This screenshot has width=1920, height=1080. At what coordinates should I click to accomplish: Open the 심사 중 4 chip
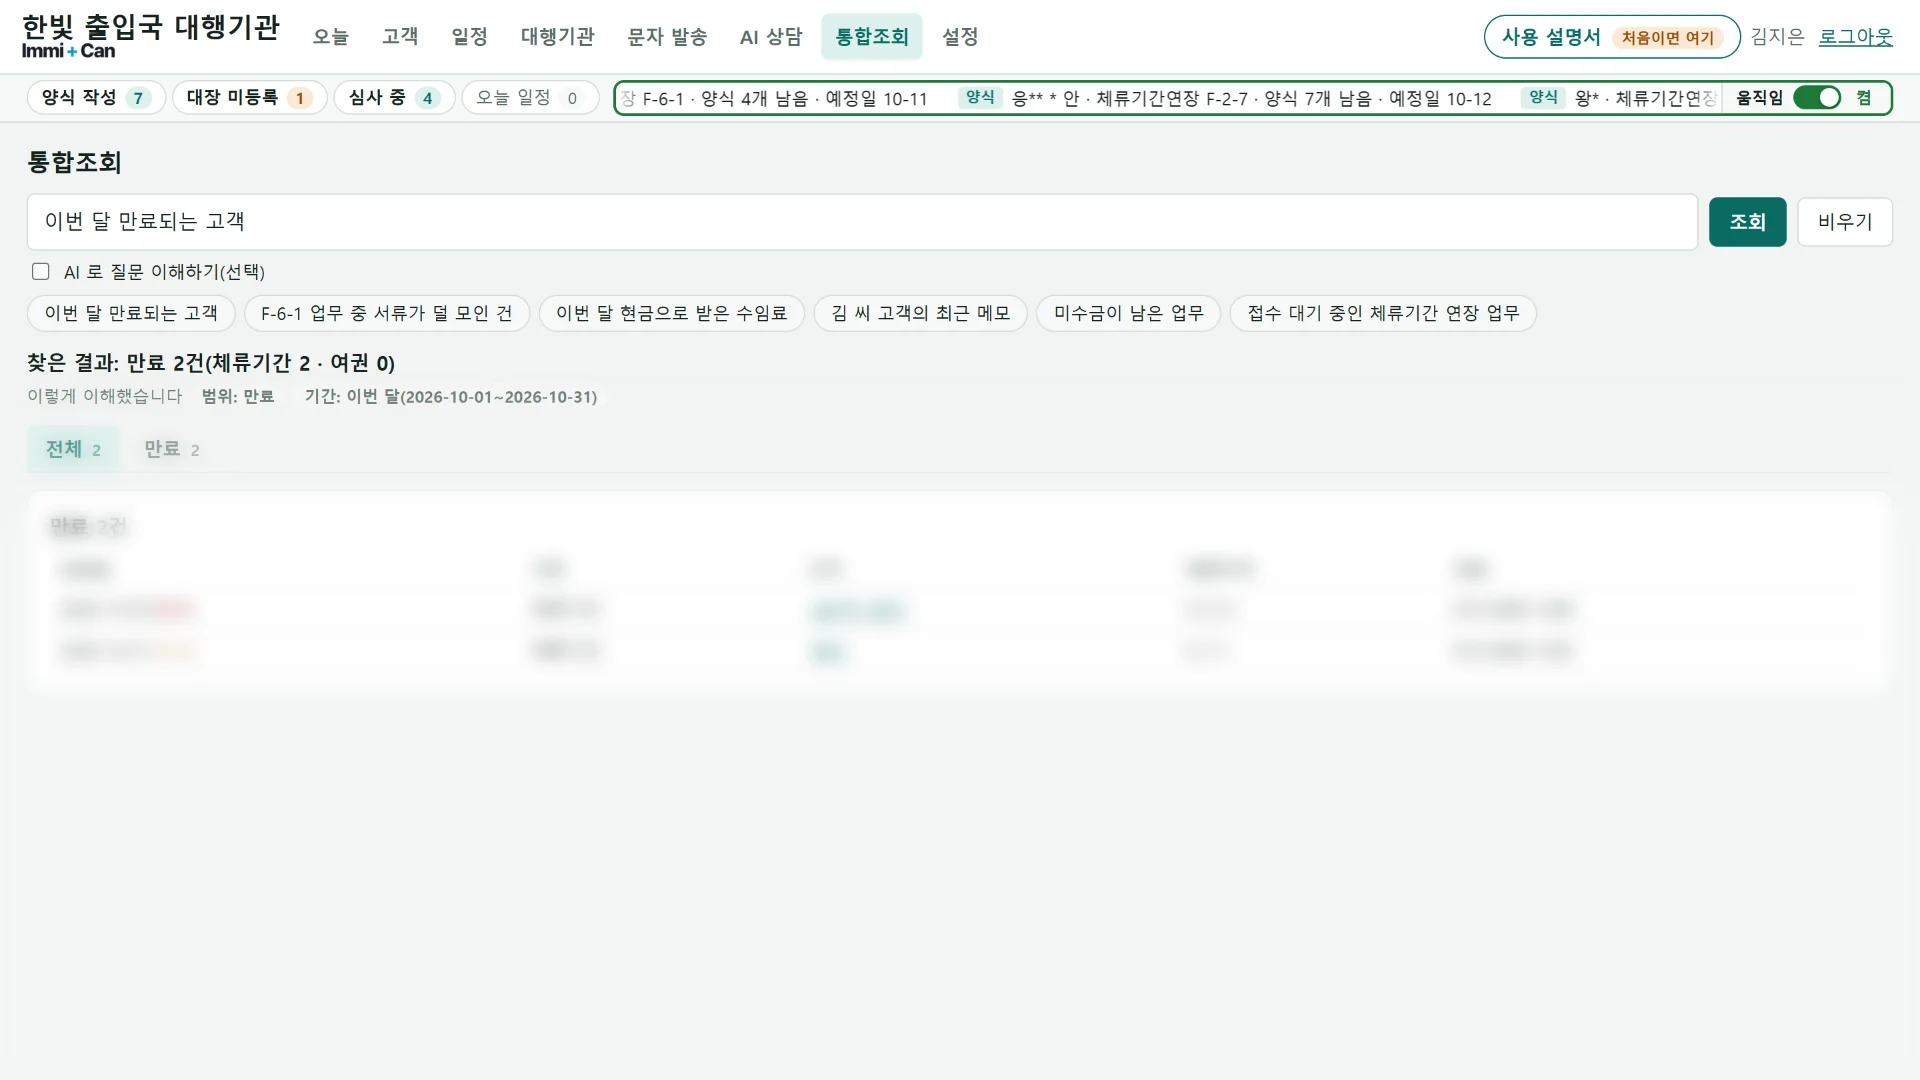pos(394,98)
